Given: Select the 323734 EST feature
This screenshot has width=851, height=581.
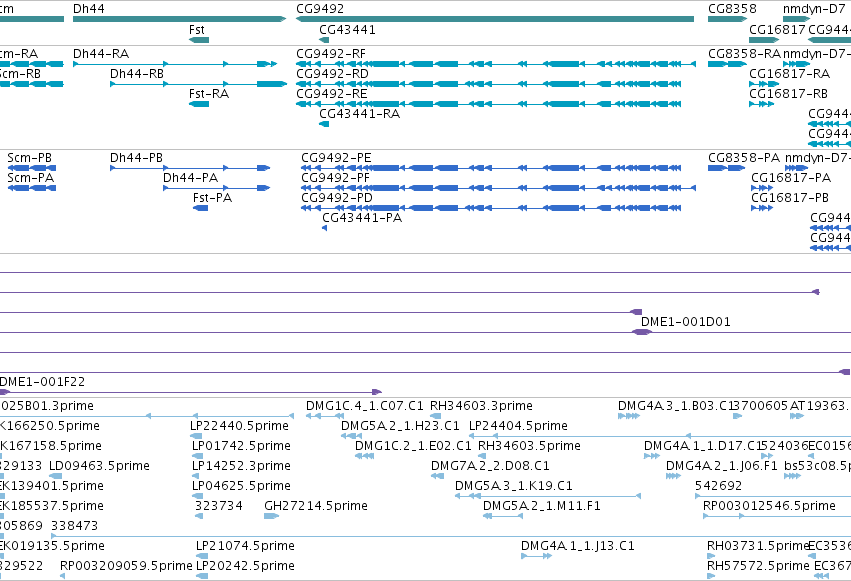Looking at the screenshot, I should pos(199,516).
